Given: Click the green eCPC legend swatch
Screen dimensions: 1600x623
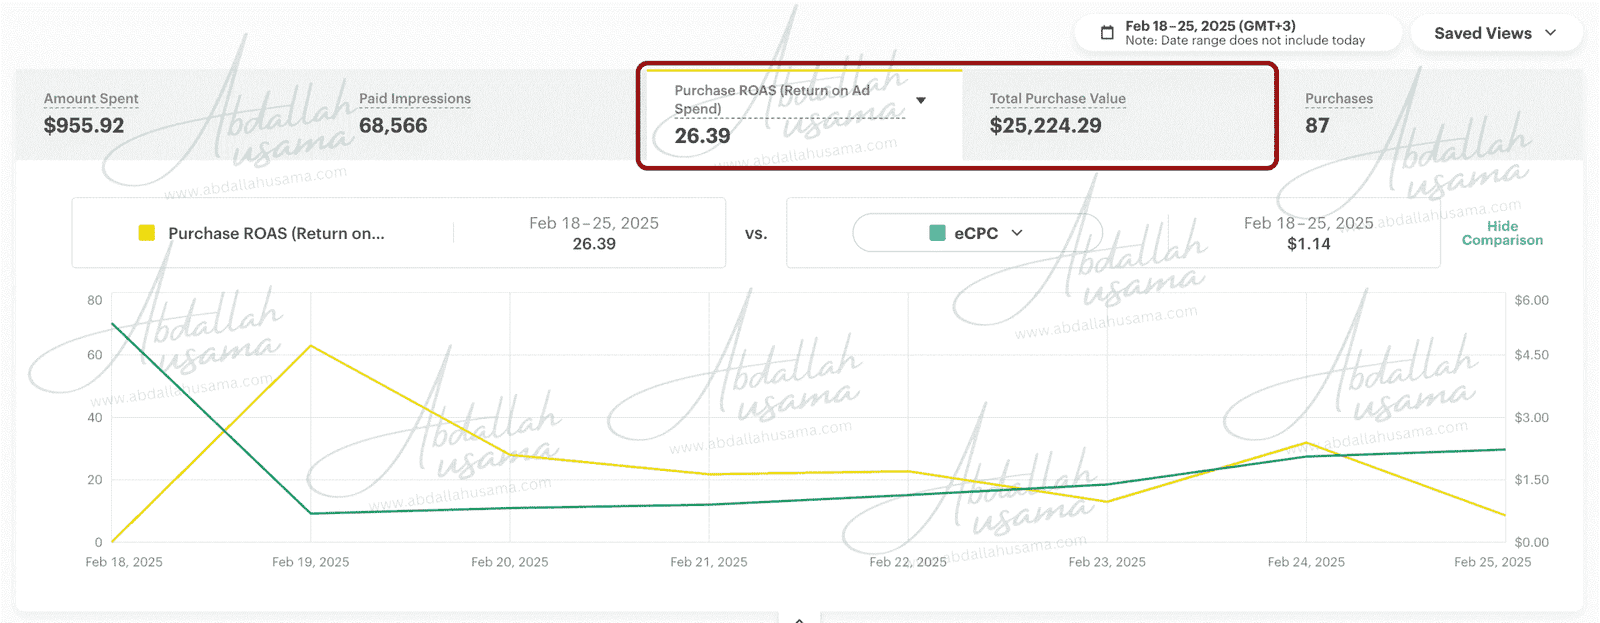Looking at the screenshot, I should (x=937, y=233).
